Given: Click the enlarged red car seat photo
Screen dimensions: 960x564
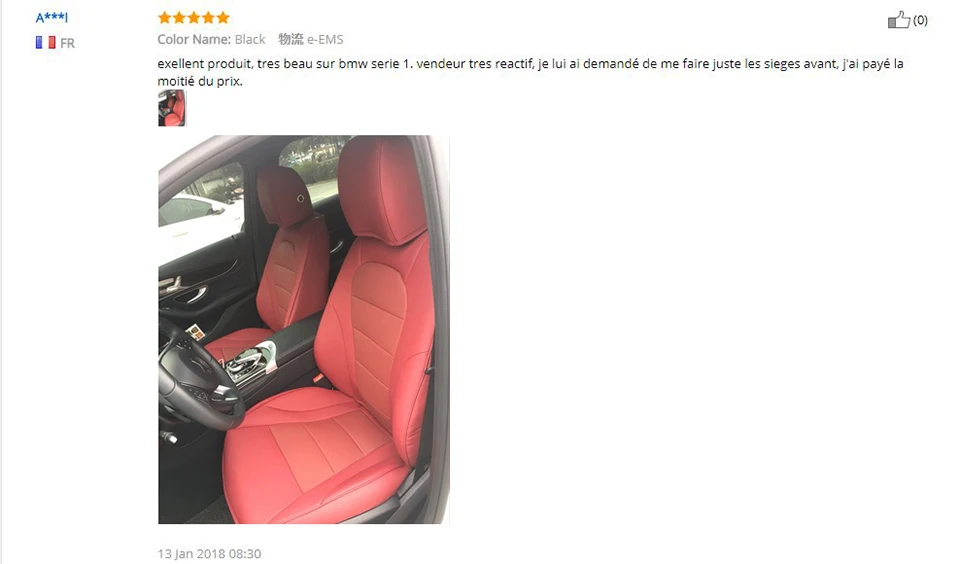Looking at the screenshot, I should (304, 329).
